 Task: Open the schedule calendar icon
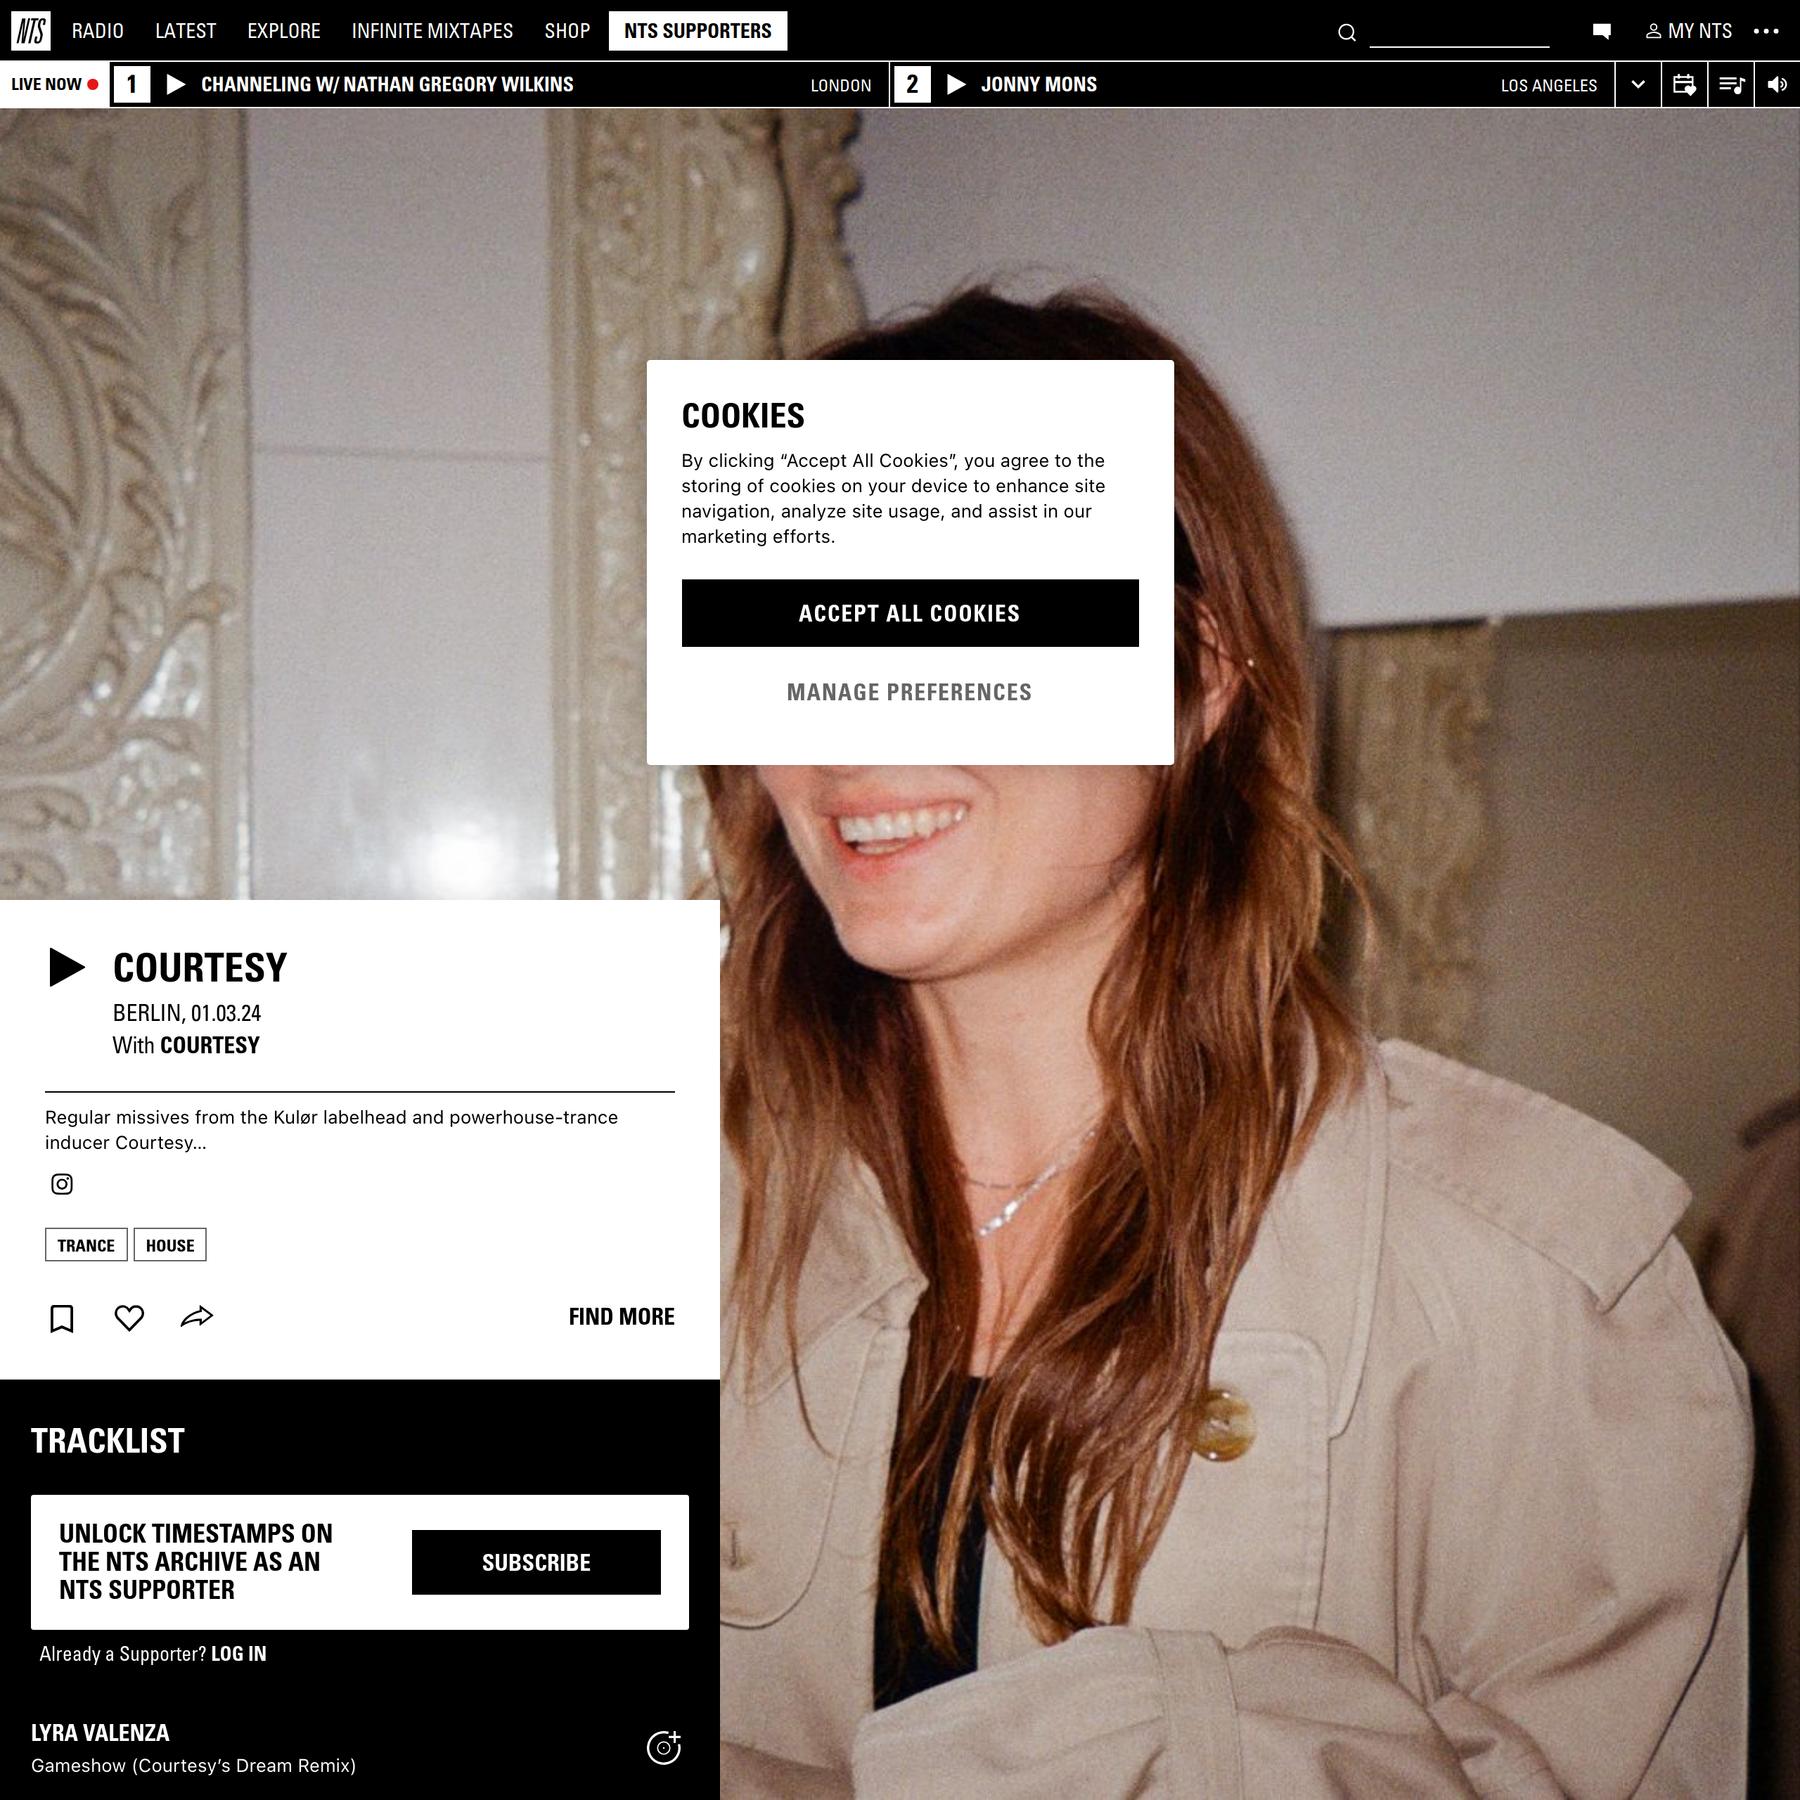[1684, 85]
